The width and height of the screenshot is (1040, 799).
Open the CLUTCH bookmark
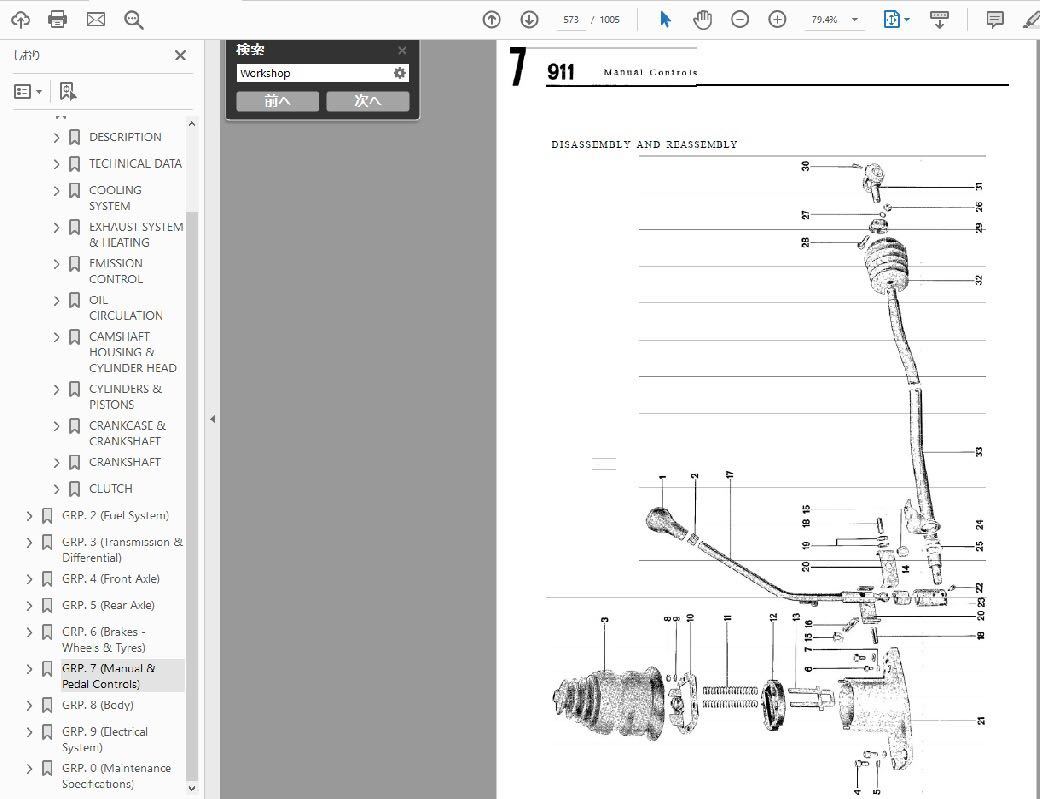(x=111, y=489)
